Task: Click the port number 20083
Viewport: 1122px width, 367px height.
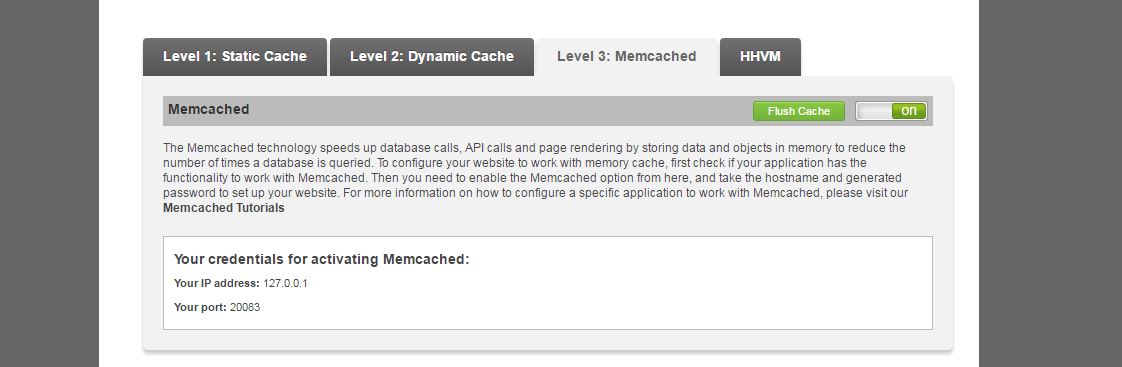Action: pyautogui.click(x=245, y=308)
